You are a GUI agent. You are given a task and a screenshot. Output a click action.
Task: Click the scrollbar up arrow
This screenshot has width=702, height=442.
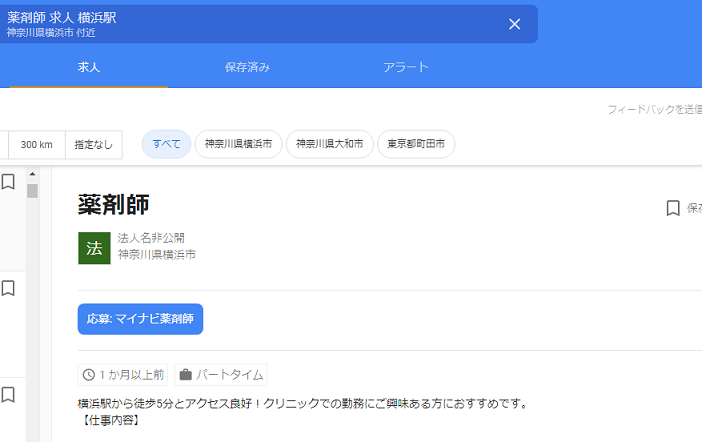pyautogui.click(x=32, y=174)
